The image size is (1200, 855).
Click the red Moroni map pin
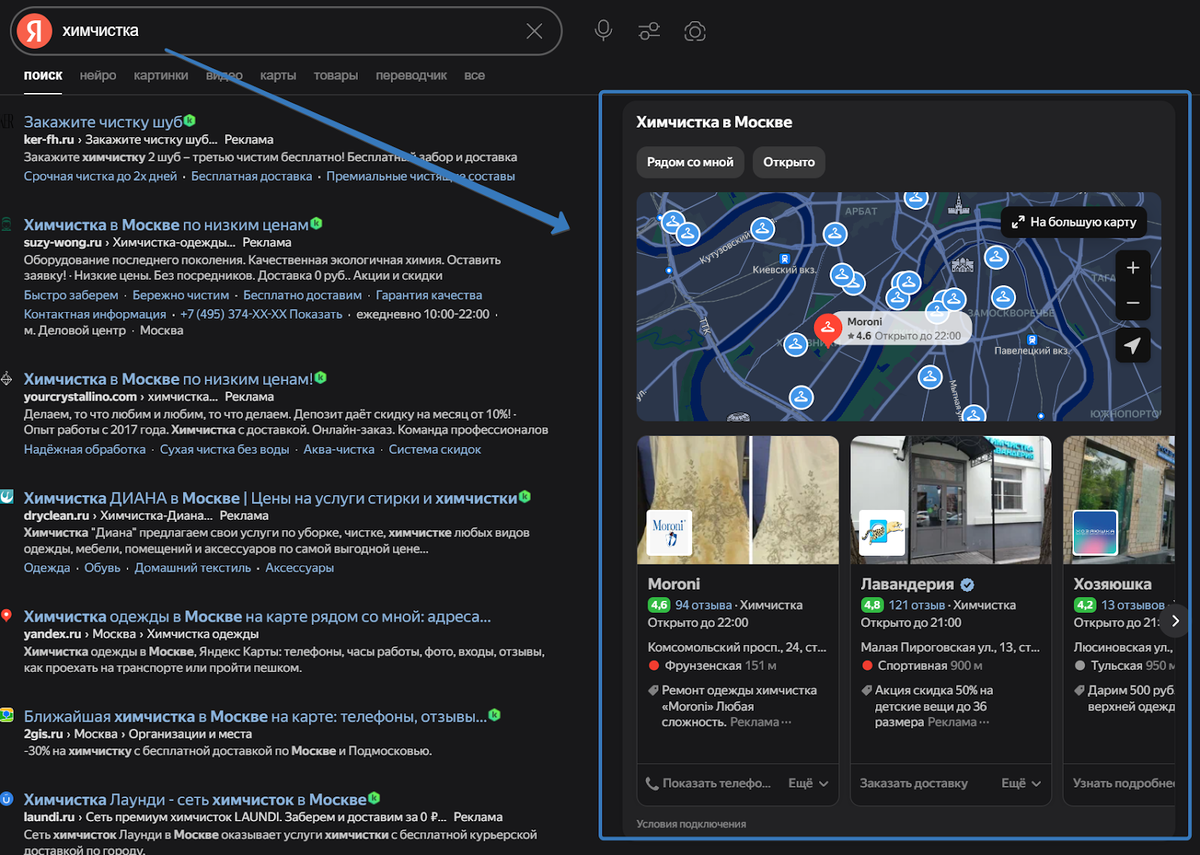pyautogui.click(x=827, y=329)
